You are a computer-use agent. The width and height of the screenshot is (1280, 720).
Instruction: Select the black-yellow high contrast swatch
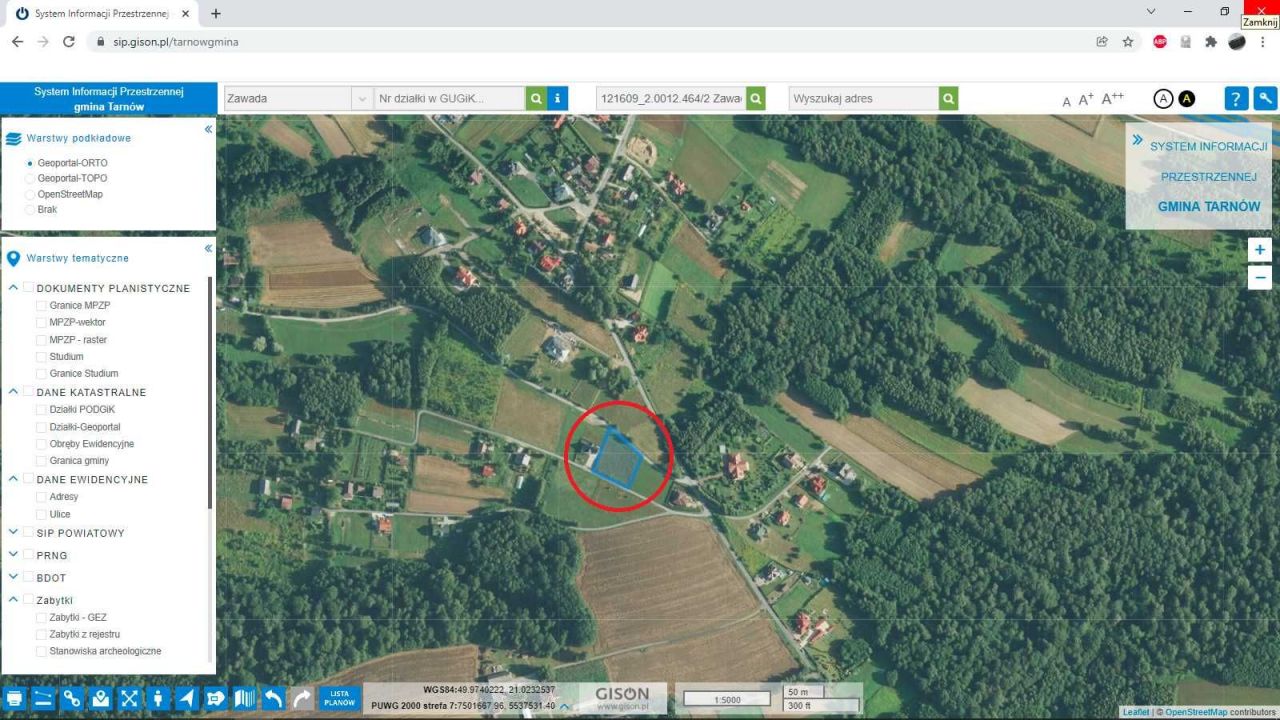1187,98
